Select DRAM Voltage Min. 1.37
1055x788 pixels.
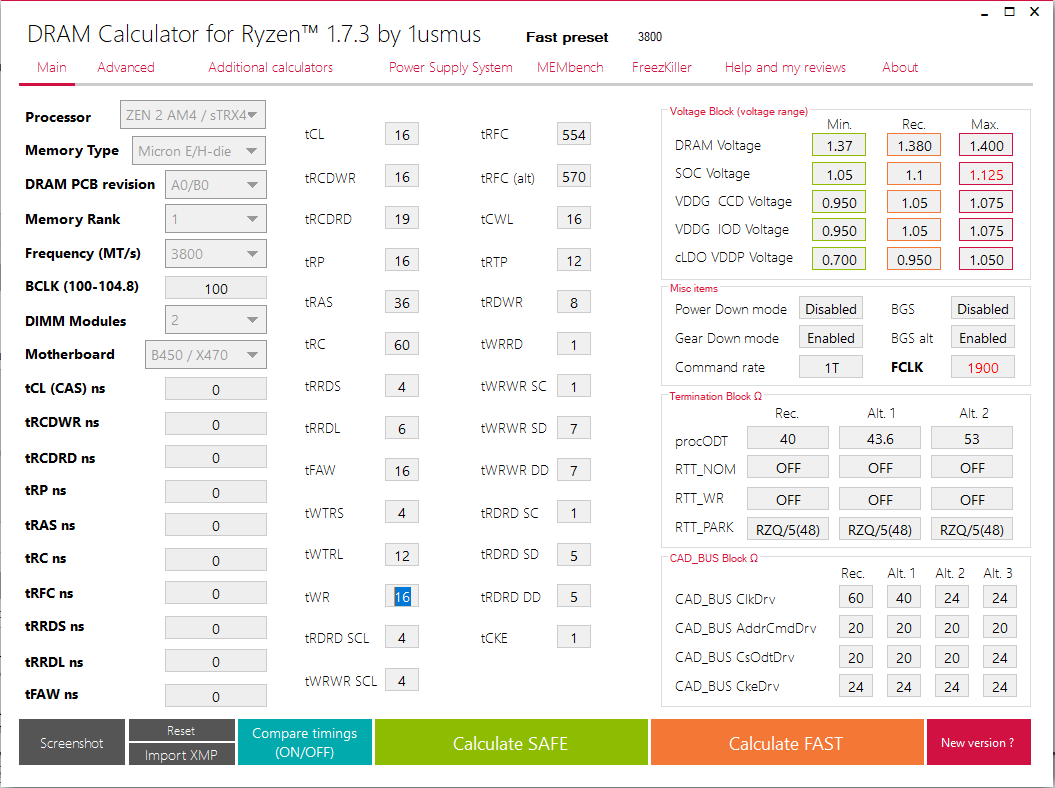(839, 145)
